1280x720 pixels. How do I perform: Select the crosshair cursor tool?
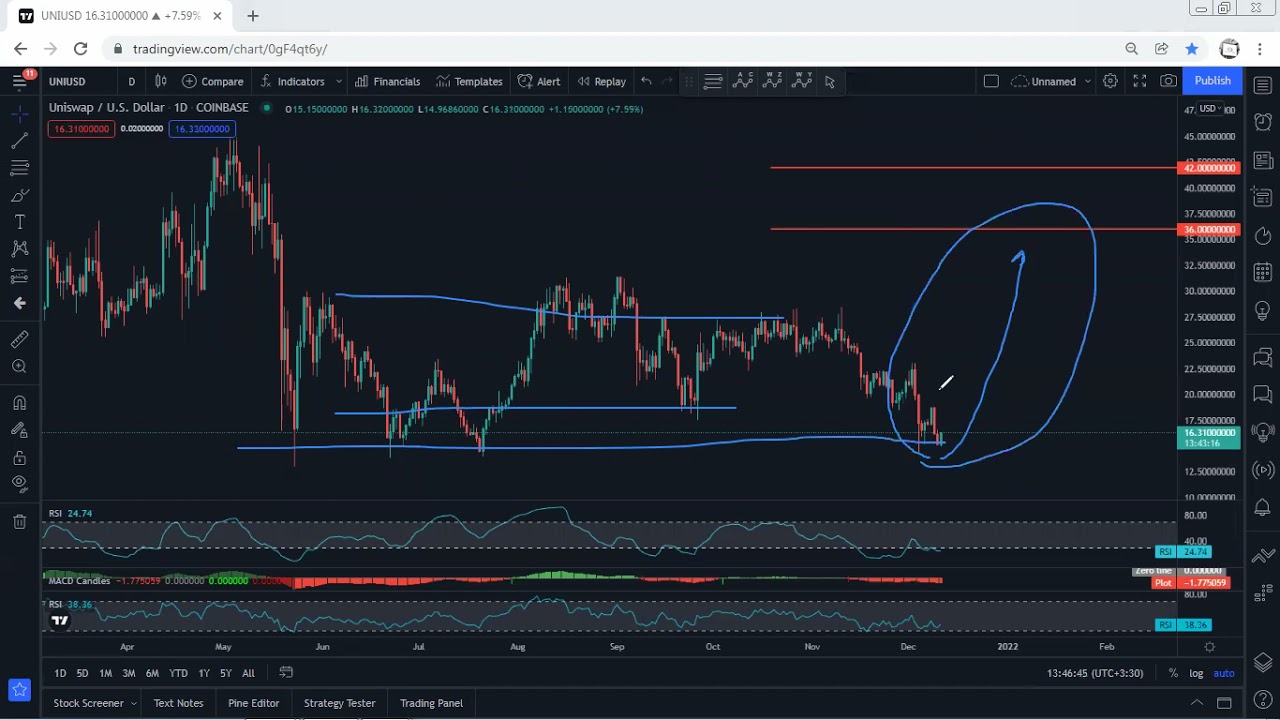[x=19, y=115]
